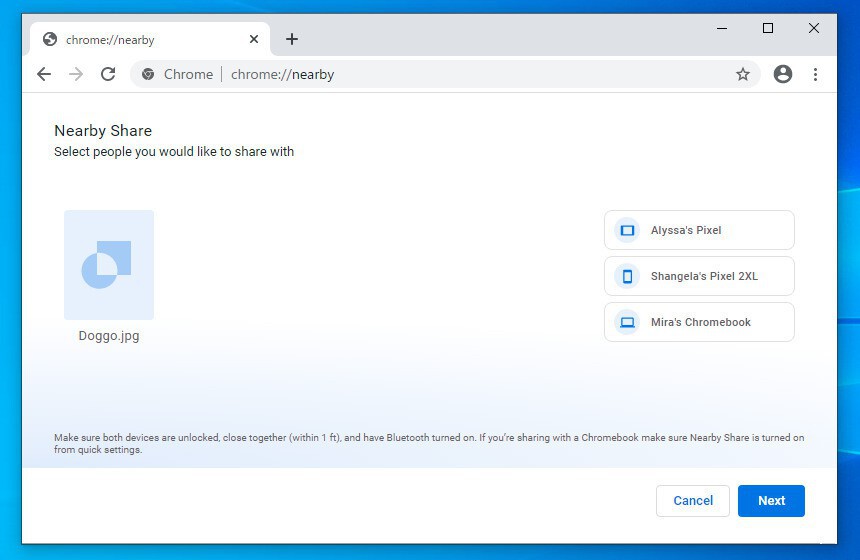Image resolution: width=860 pixels, height=560 pixels.
Task: Close the chrome://nearby tab
Action: [254, 39]
